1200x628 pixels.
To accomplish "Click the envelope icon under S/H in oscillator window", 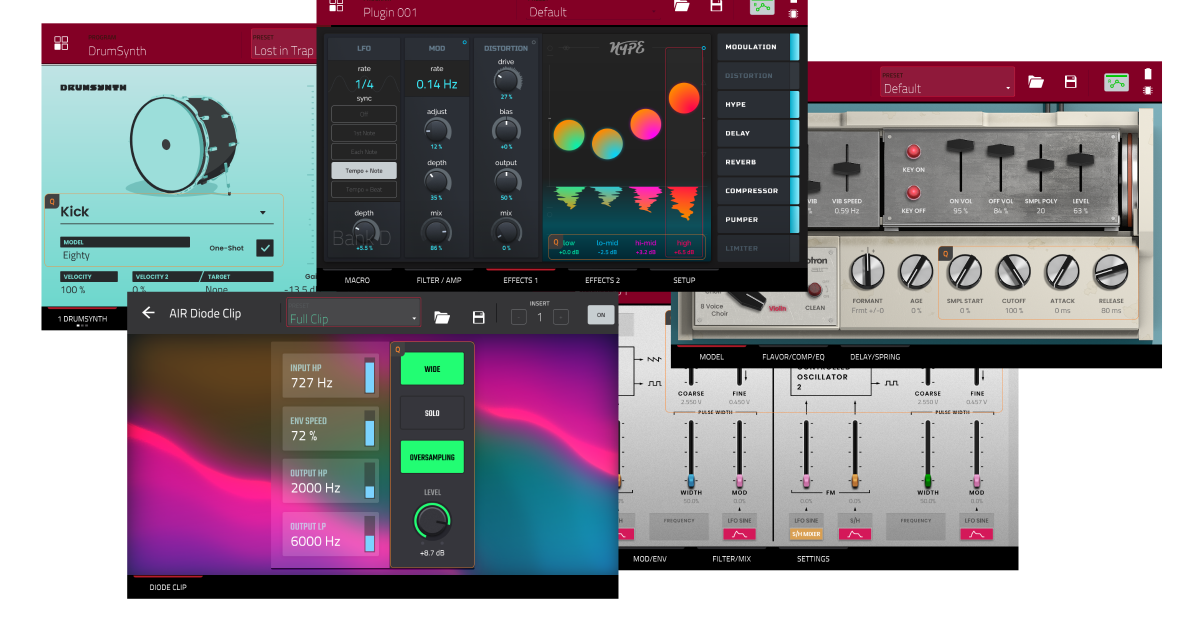I will [855, 534].
